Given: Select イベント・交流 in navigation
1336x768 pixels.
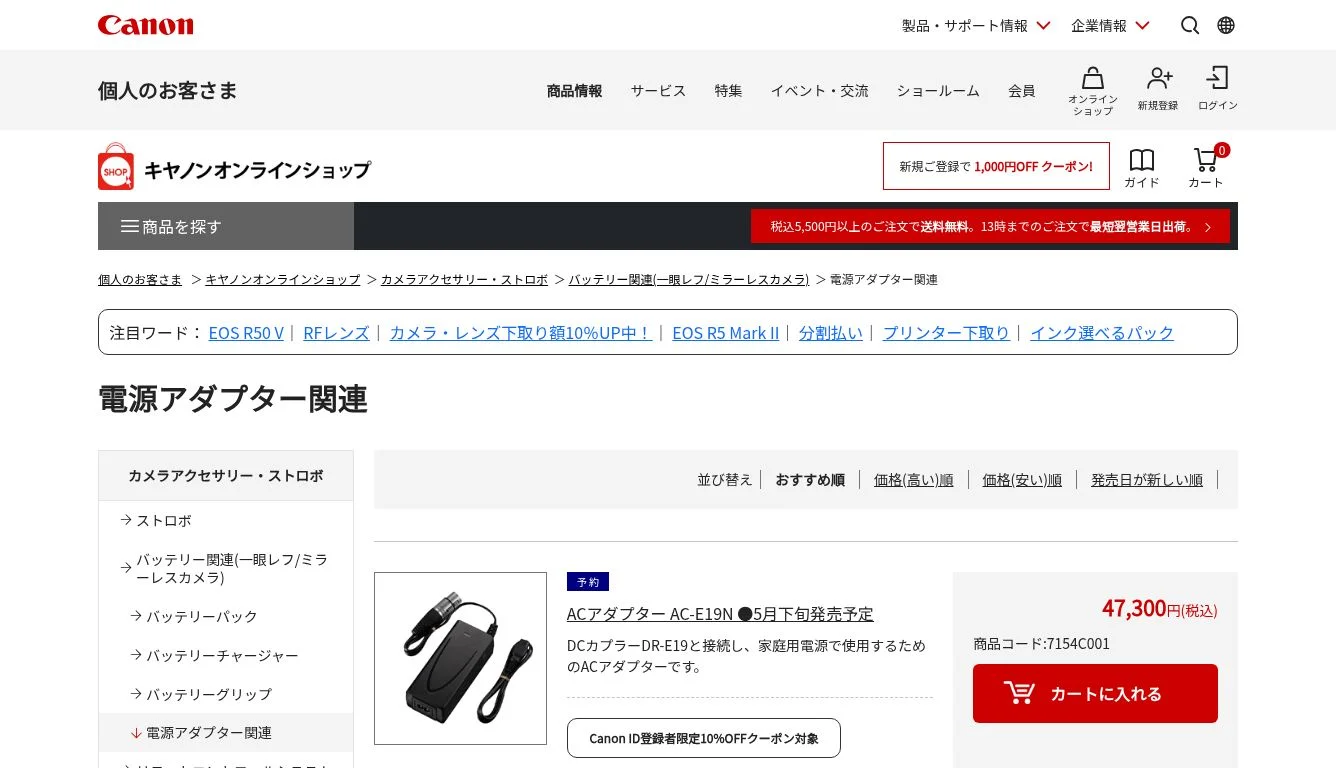Looking at the screenshot, I should coord(819,90).
